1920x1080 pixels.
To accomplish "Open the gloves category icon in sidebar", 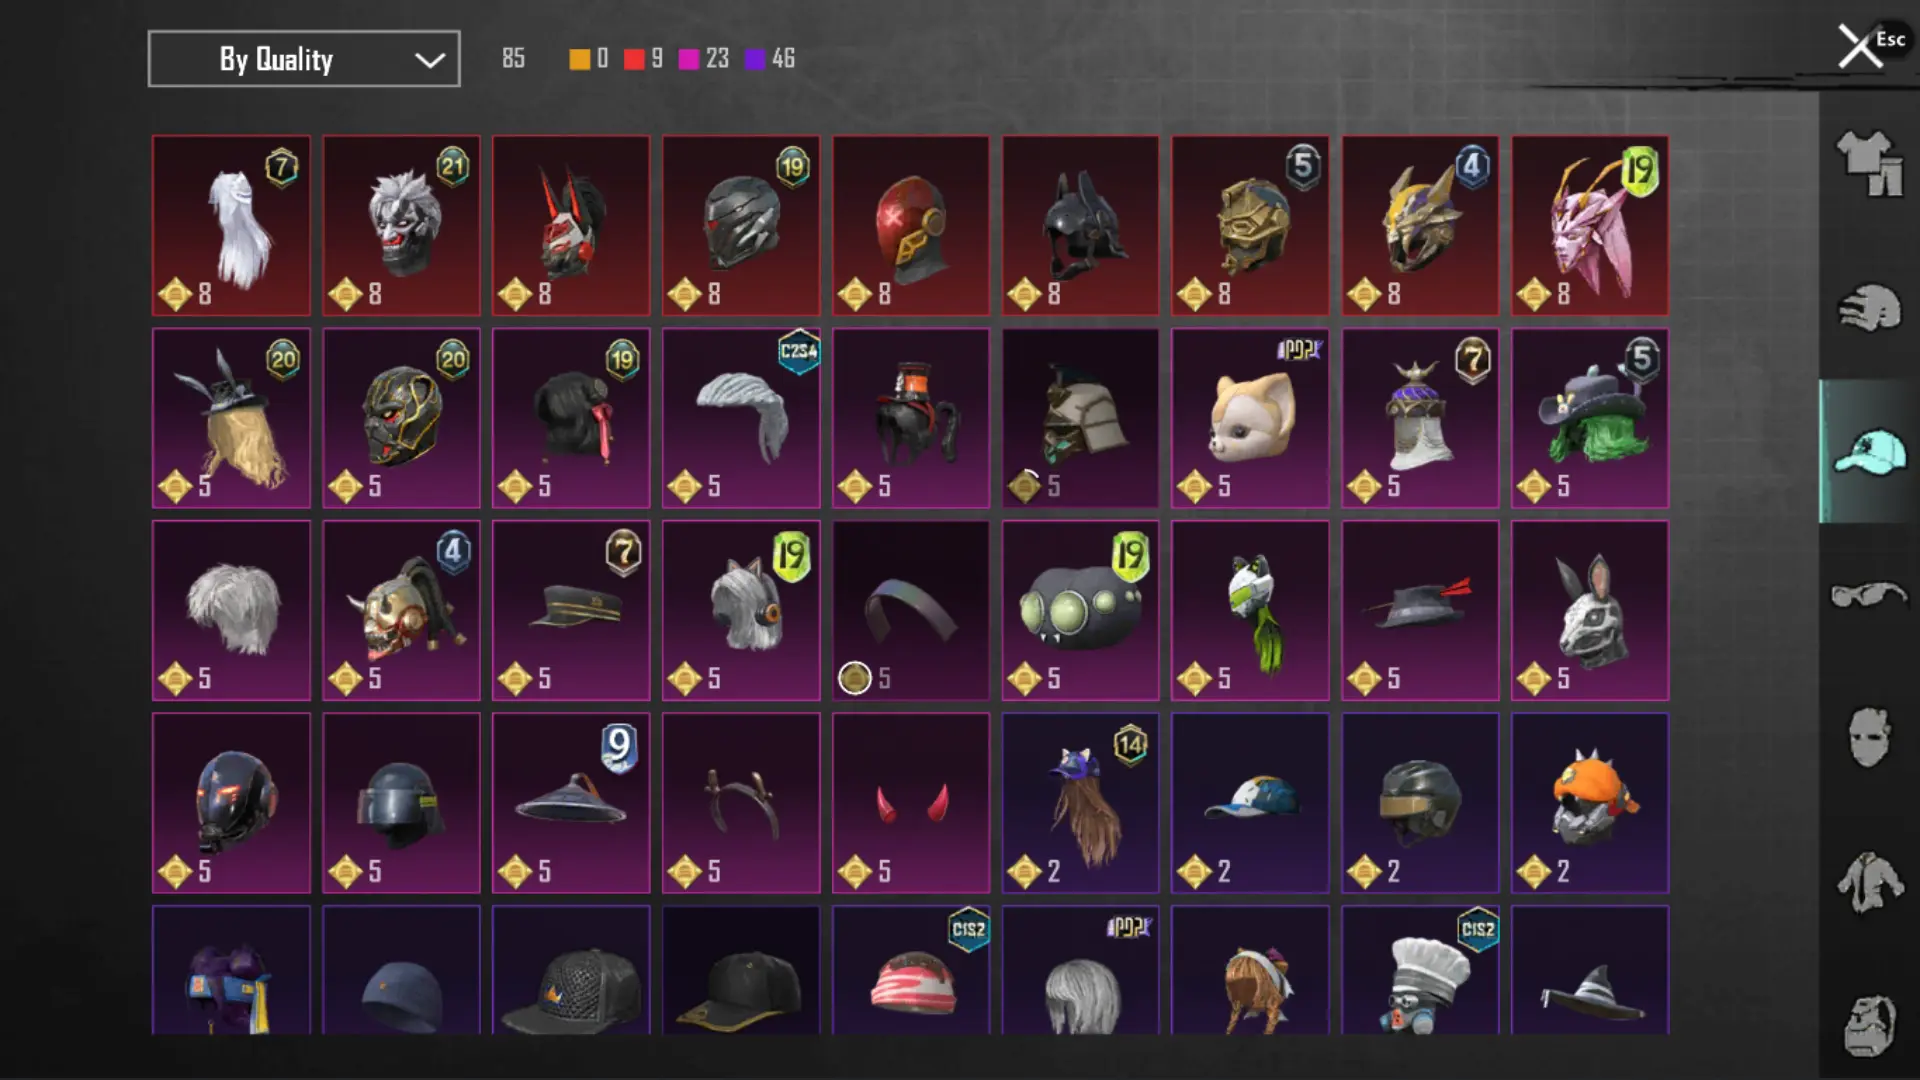I will 1869,307.
